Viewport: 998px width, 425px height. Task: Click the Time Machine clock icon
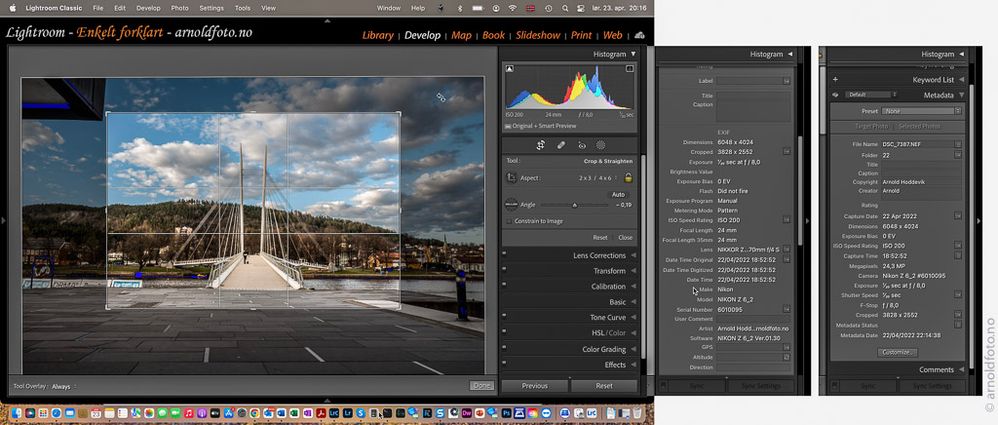(549, 8)
